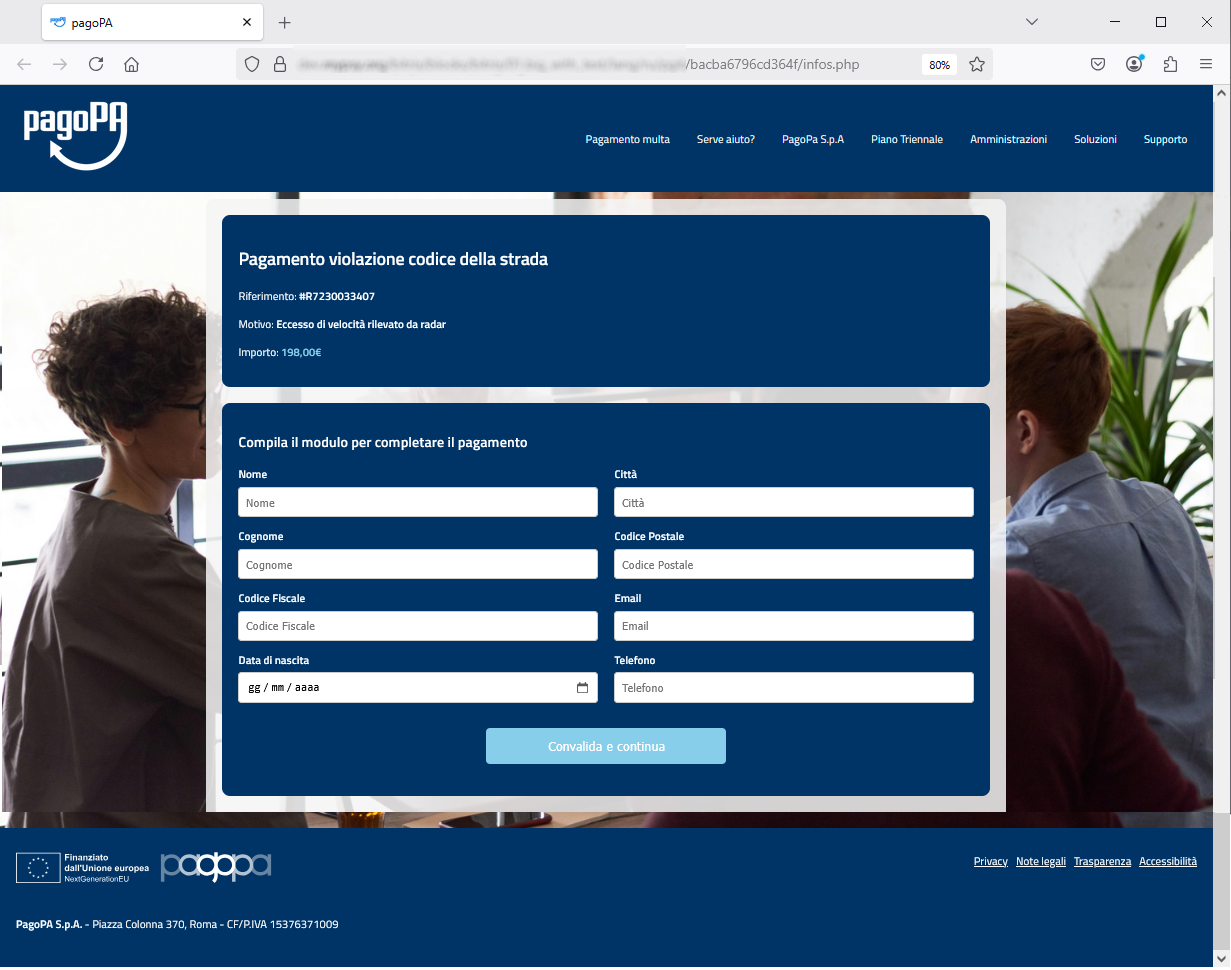The height and width of the screenshot is (970, 1231).
Task: Click the Città input field
Action: coord(794,502)
